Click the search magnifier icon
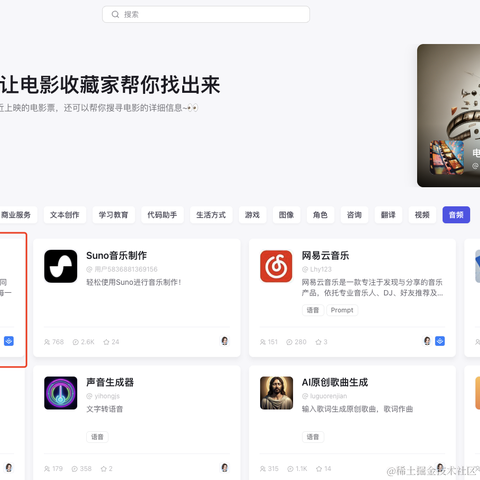This screenshot has width=480, height=480. 115,14
